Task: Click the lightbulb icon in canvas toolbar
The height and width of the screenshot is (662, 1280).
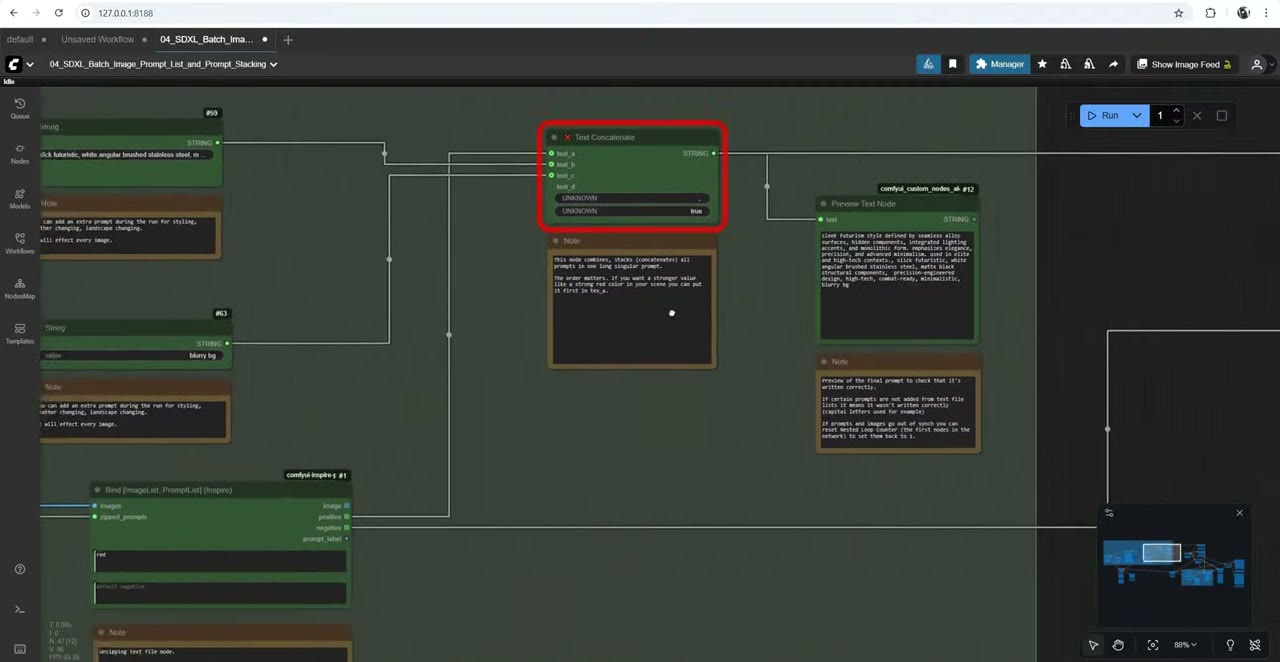Action: tap(1230, 645)
